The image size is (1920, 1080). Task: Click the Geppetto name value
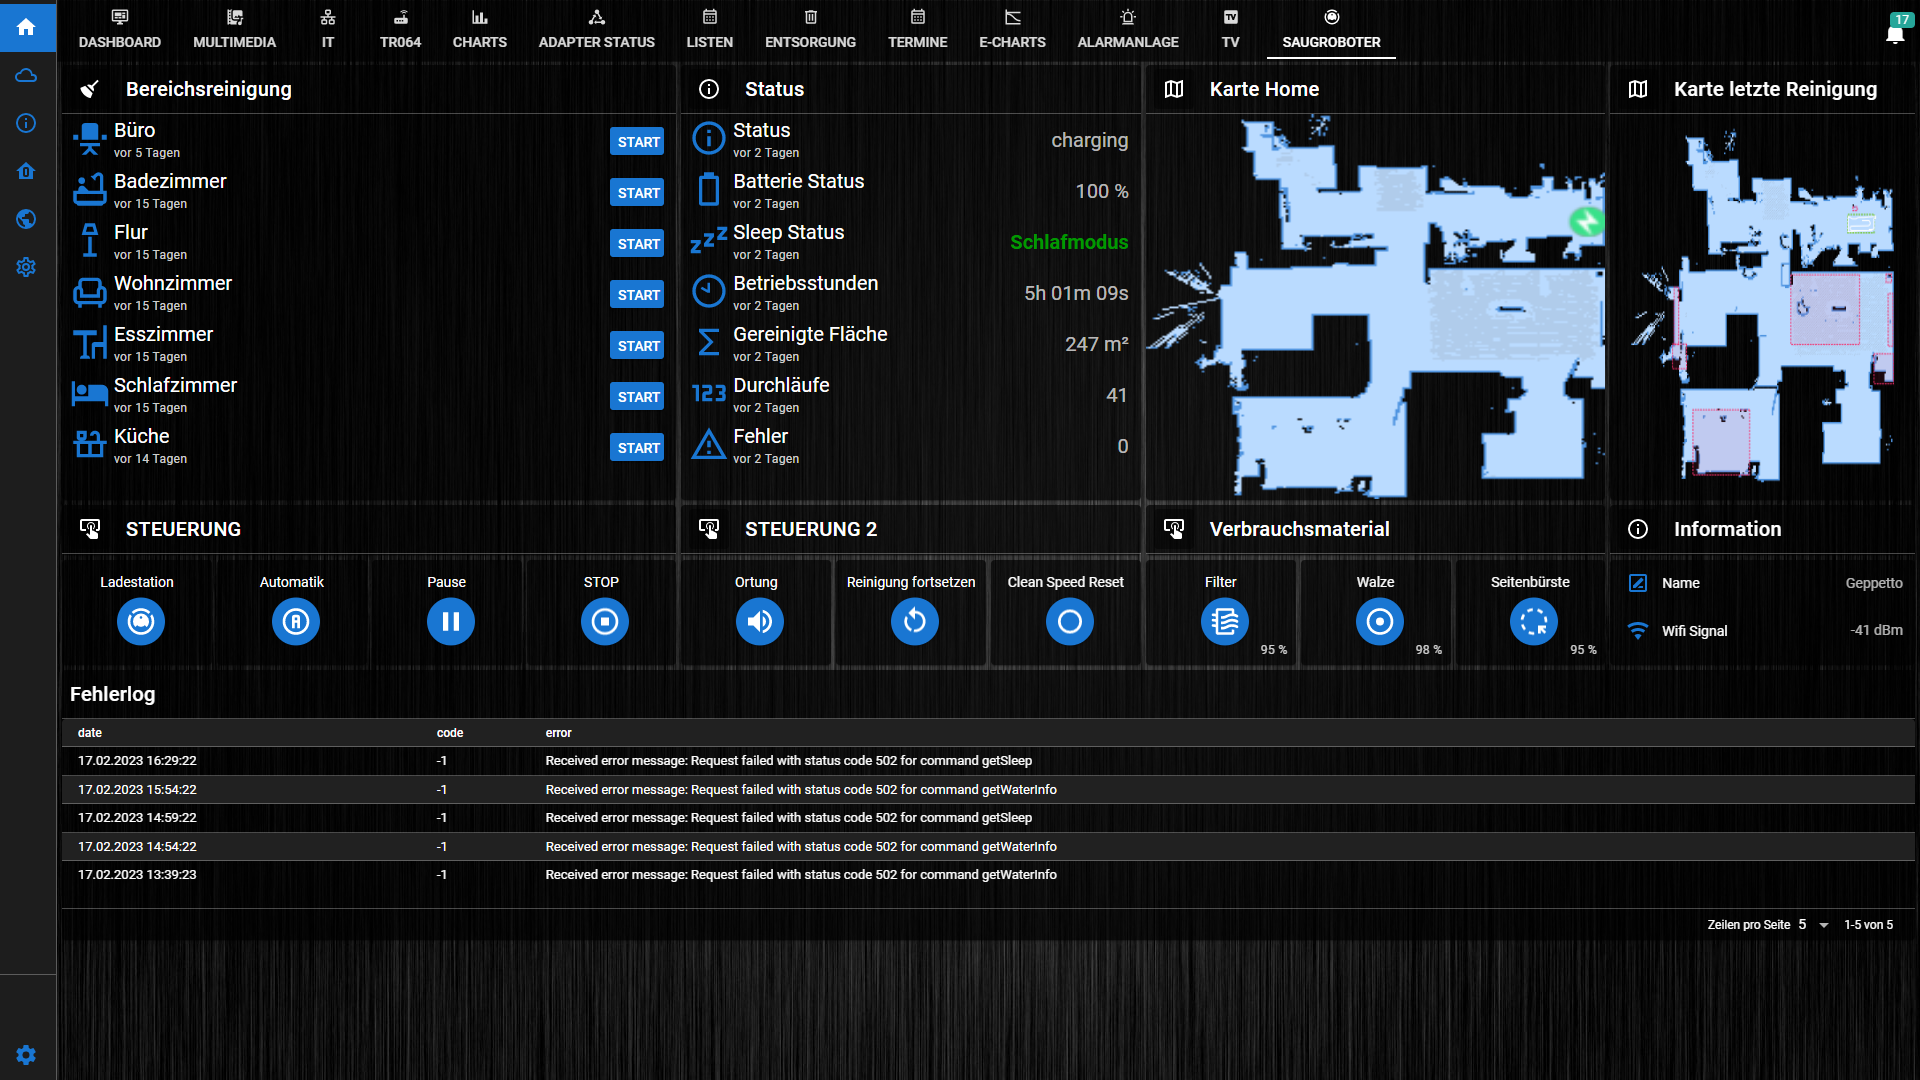pyautogui.click(x=1874, y=583)
